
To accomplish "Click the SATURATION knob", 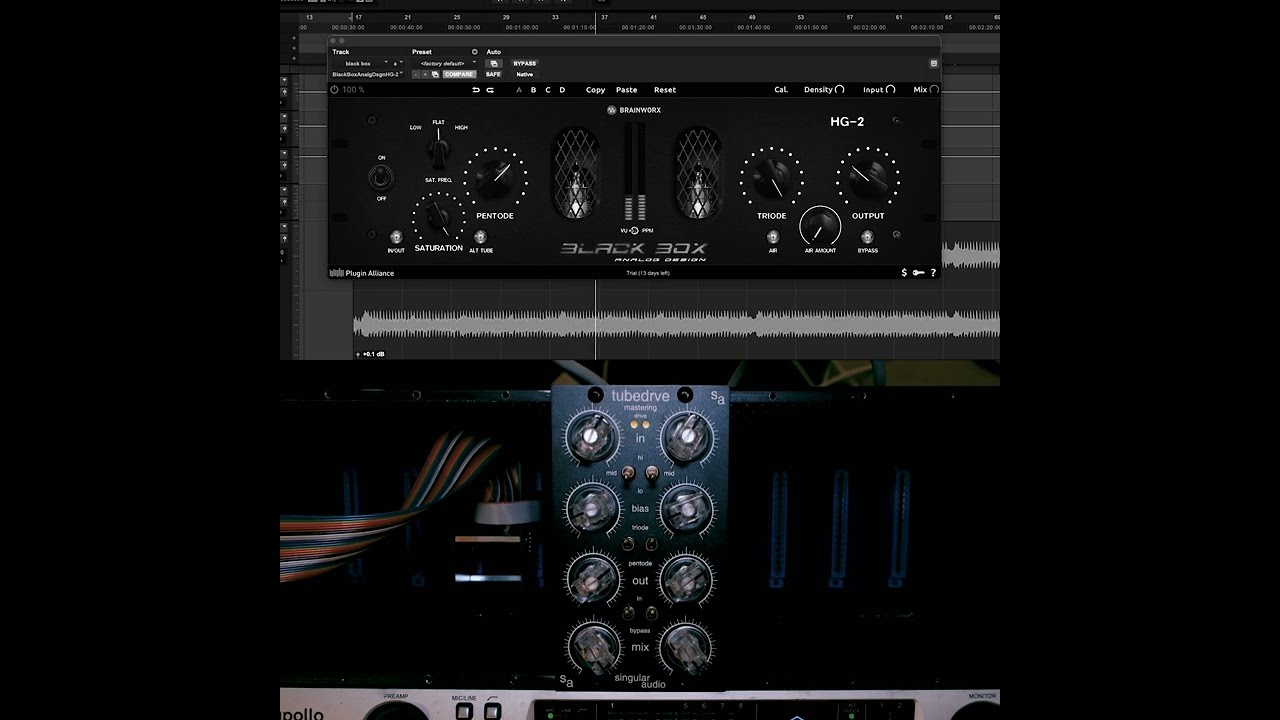I will tap(438, 217).
